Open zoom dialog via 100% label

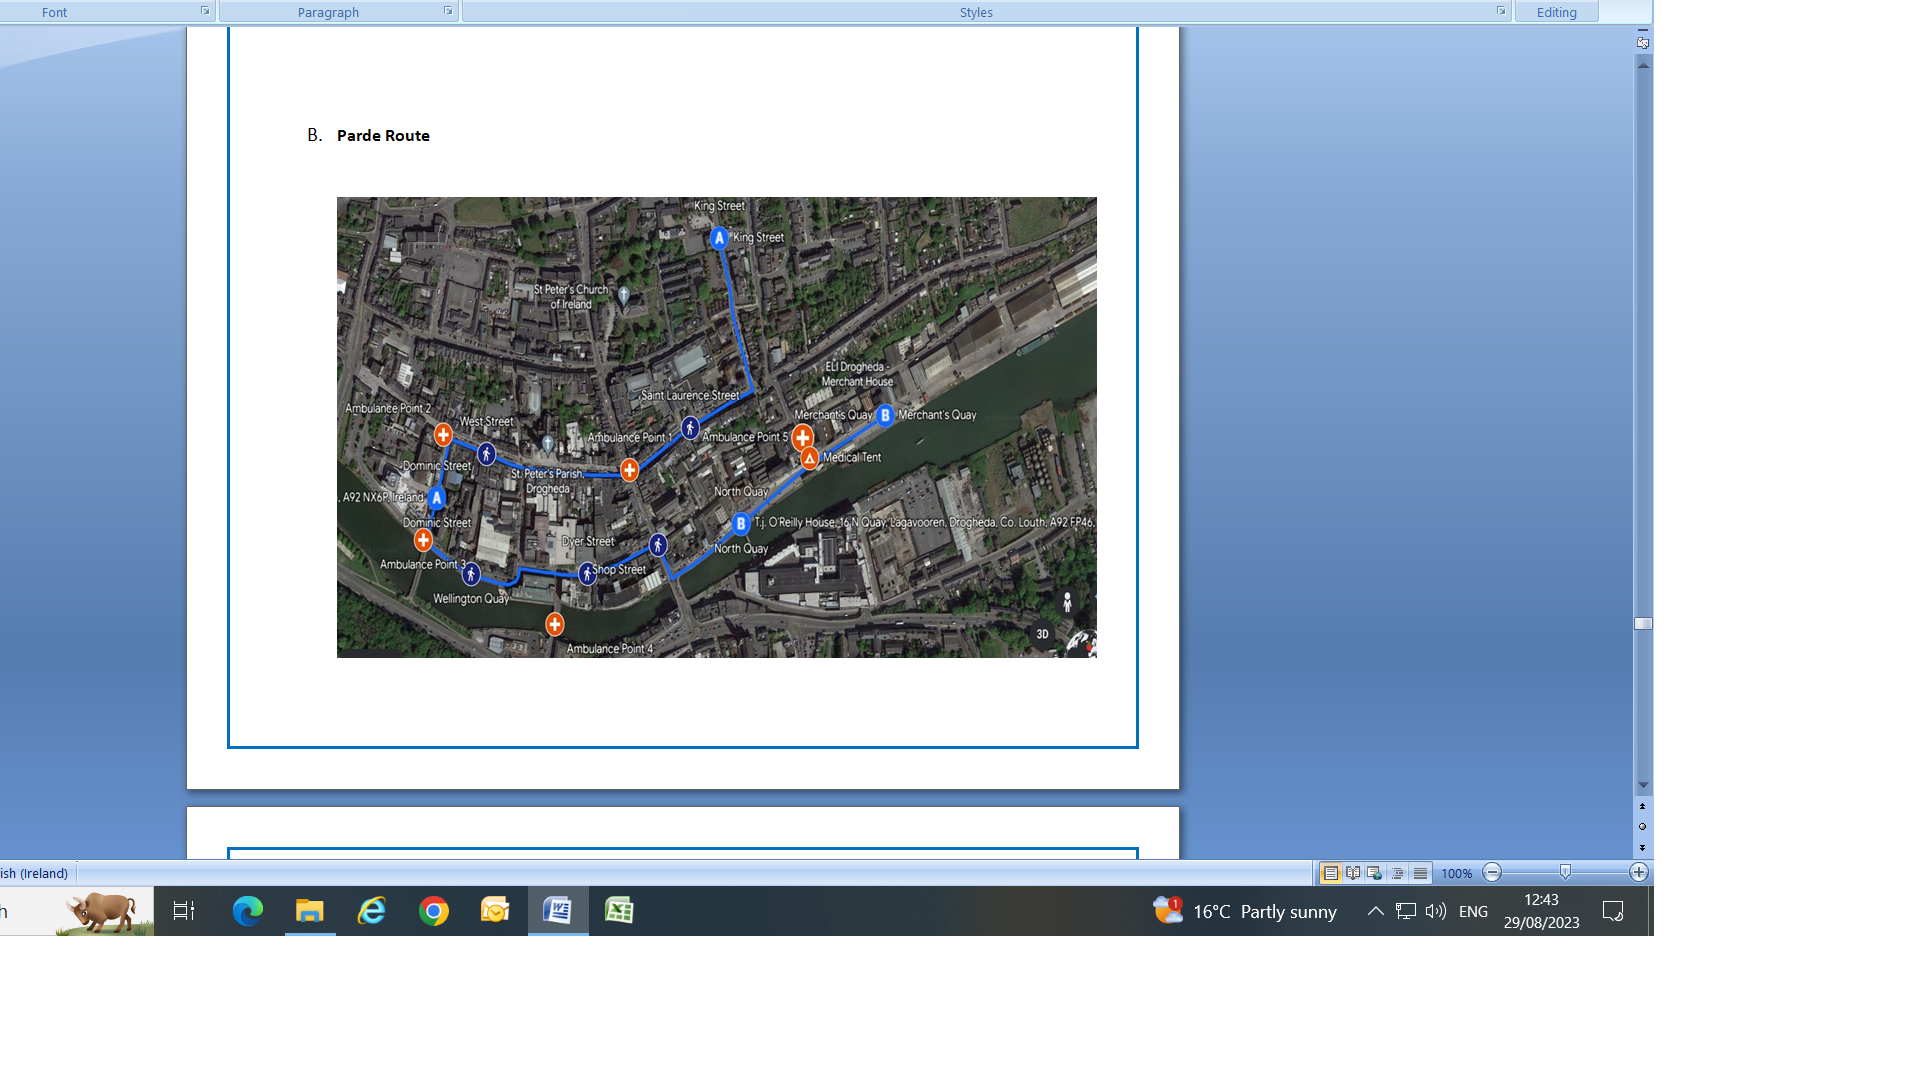coord(1456,873)
